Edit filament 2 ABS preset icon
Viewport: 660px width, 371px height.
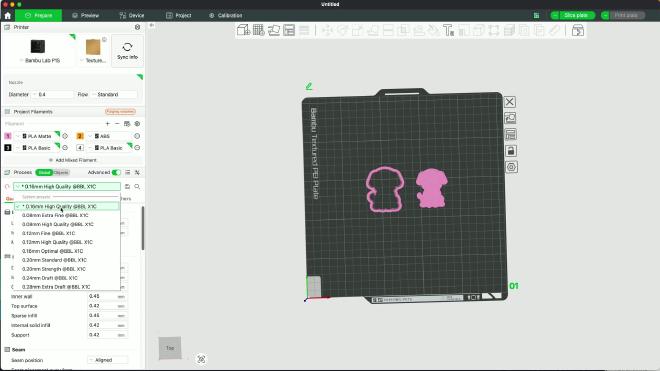137,136
